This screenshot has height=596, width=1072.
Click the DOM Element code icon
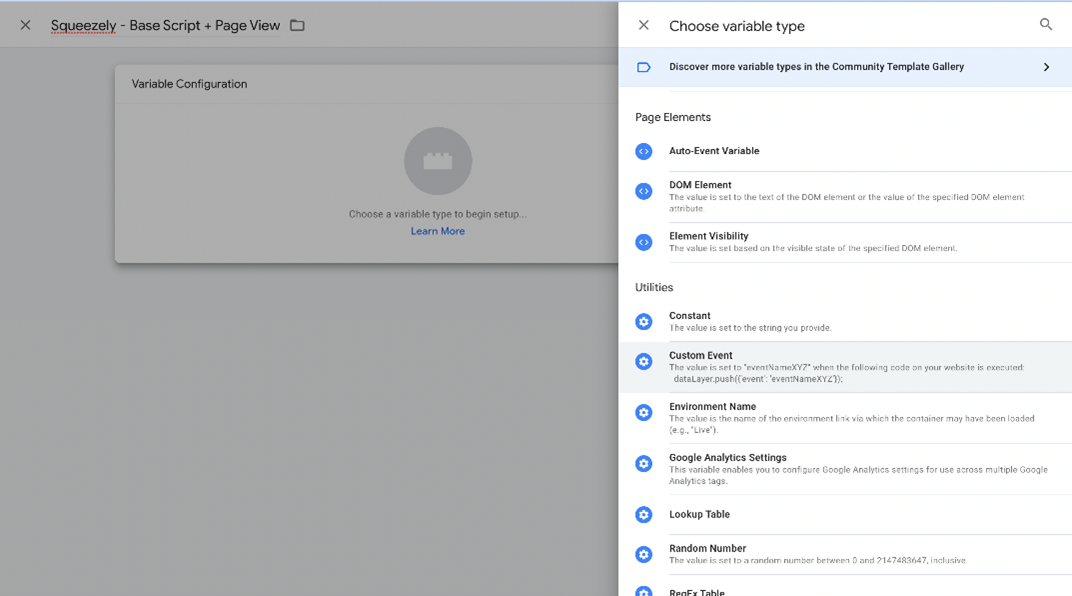coord(643,191)
